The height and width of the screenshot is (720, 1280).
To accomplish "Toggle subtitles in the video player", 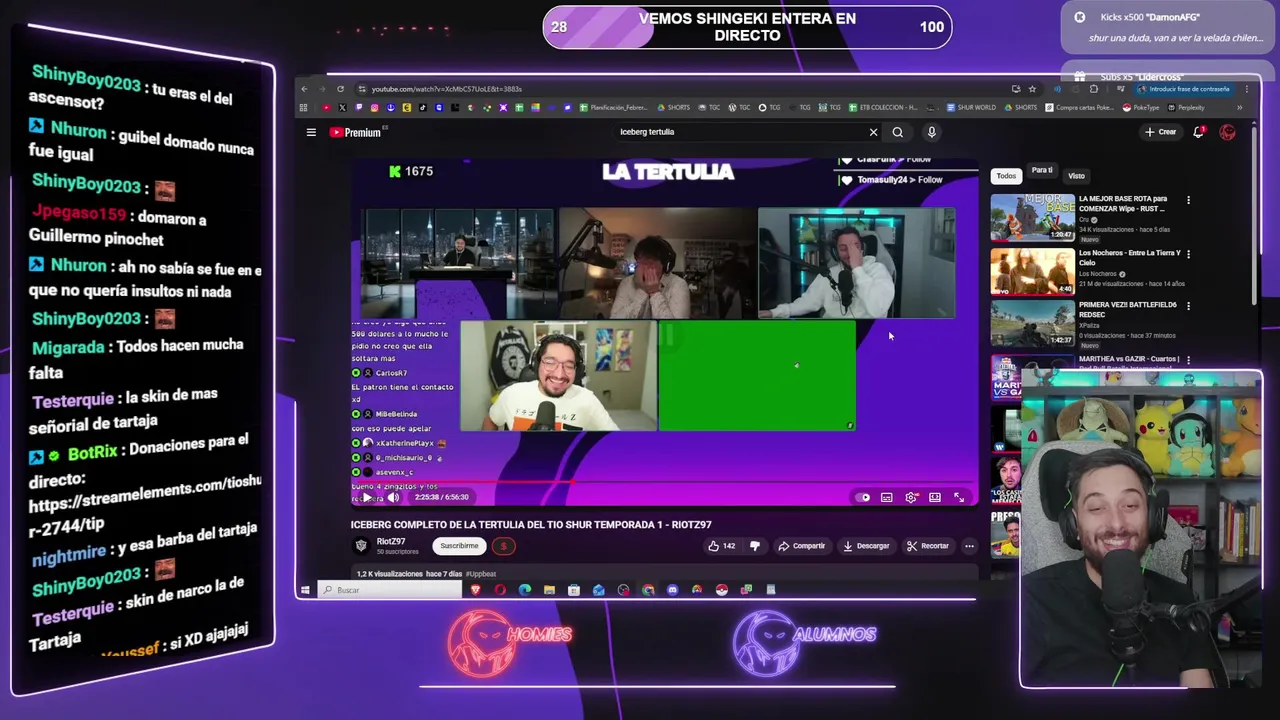I will pos(887,497).
